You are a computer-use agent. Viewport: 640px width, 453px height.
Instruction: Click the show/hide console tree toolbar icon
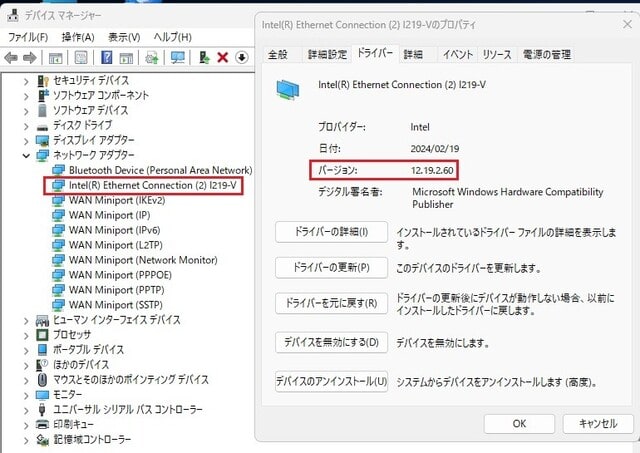(x=56, y=58)
